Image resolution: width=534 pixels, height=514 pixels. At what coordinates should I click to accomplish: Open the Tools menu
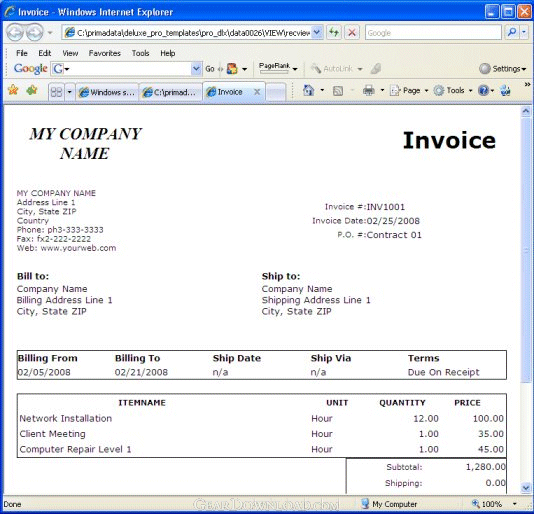click(x=140, y=53)
